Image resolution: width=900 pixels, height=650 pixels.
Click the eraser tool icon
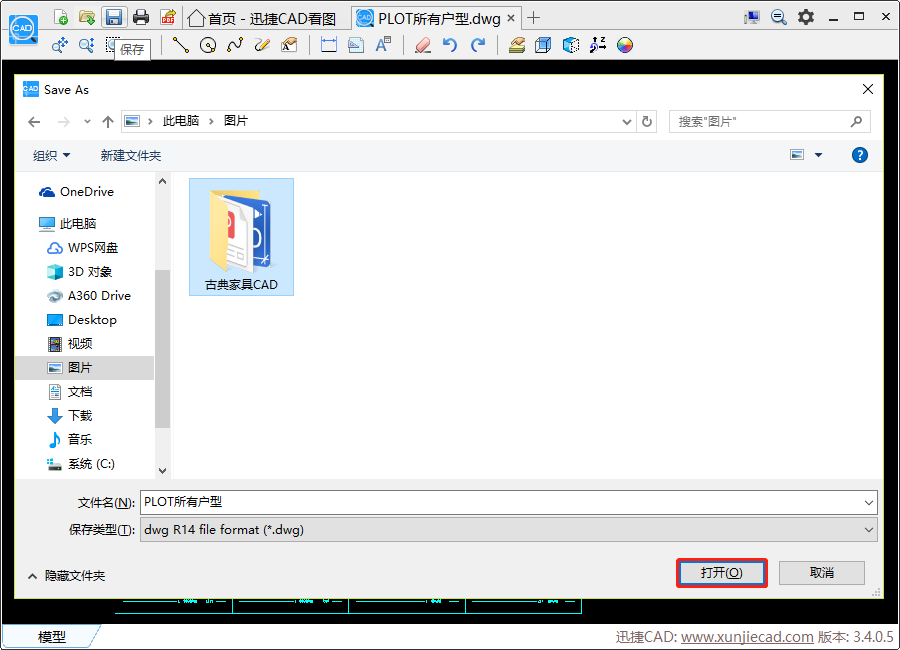click(422, 45)
